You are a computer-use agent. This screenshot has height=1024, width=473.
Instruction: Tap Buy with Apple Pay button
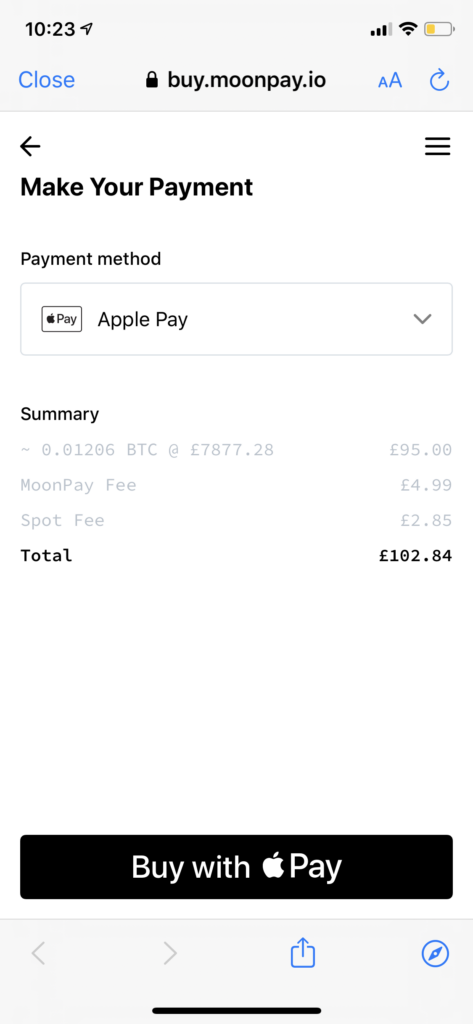pyautogui.click(x=236, y=867)
